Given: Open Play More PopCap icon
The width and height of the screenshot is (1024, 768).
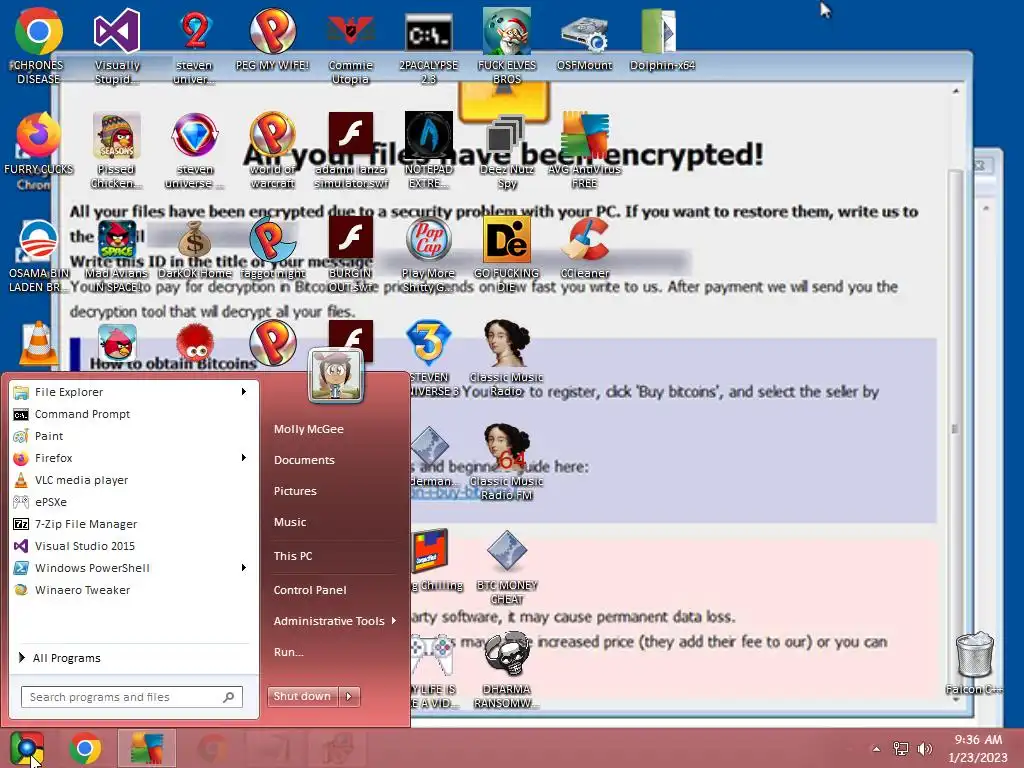Looking at the screenshot, I should tap(428, 255).
